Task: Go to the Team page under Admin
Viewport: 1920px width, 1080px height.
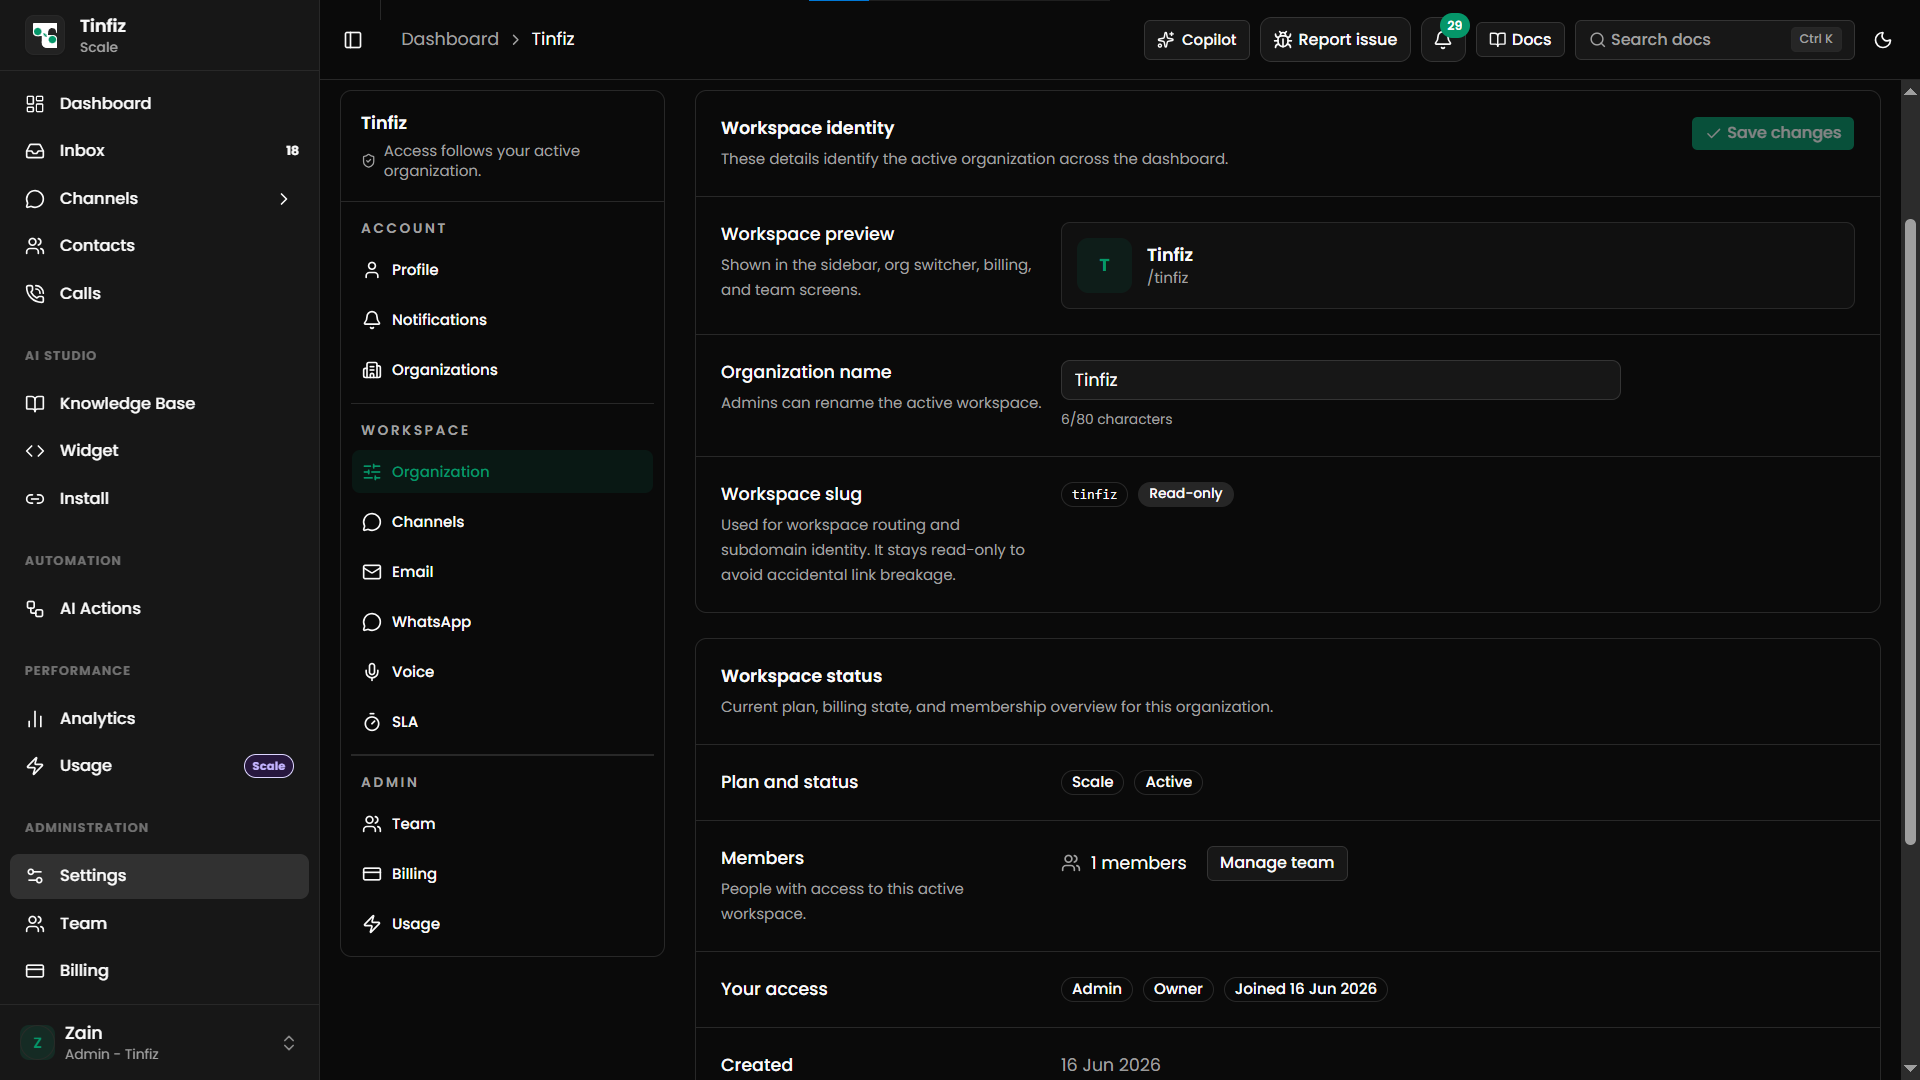Action: pos(502,824)
